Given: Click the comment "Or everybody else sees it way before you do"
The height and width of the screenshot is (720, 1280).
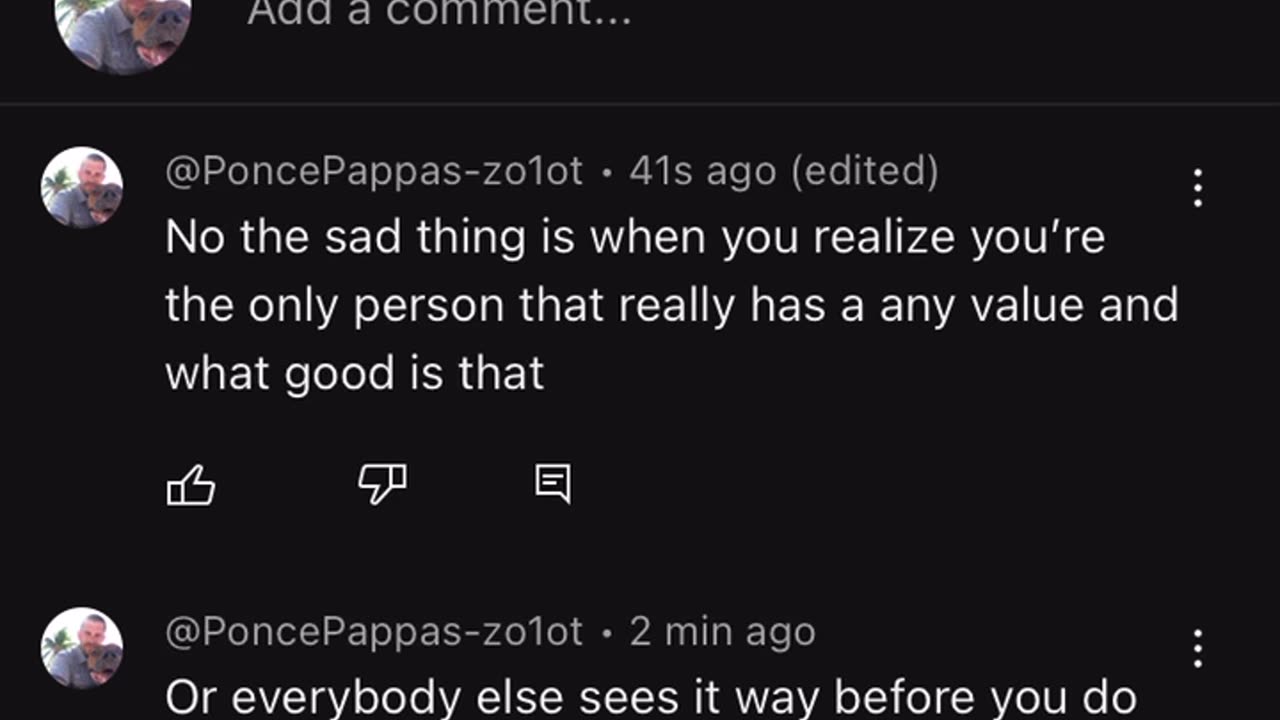Looking at the screenshot, I should coord(650,698).
